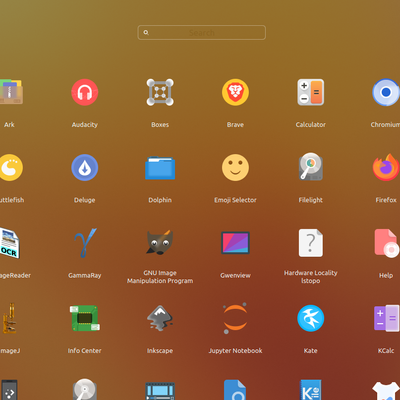Open the Info Center app
Screen dimensions: 400x400
coord(85,318)
